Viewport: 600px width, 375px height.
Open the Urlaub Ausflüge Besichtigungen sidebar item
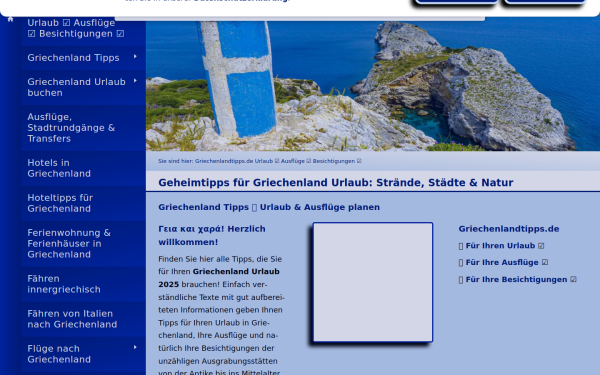pyautogui.click(x=83, y=30)
